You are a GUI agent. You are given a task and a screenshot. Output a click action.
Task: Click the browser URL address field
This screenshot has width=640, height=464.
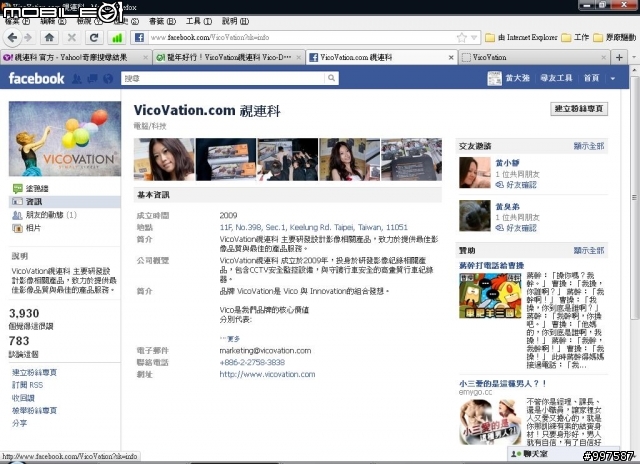301,38
